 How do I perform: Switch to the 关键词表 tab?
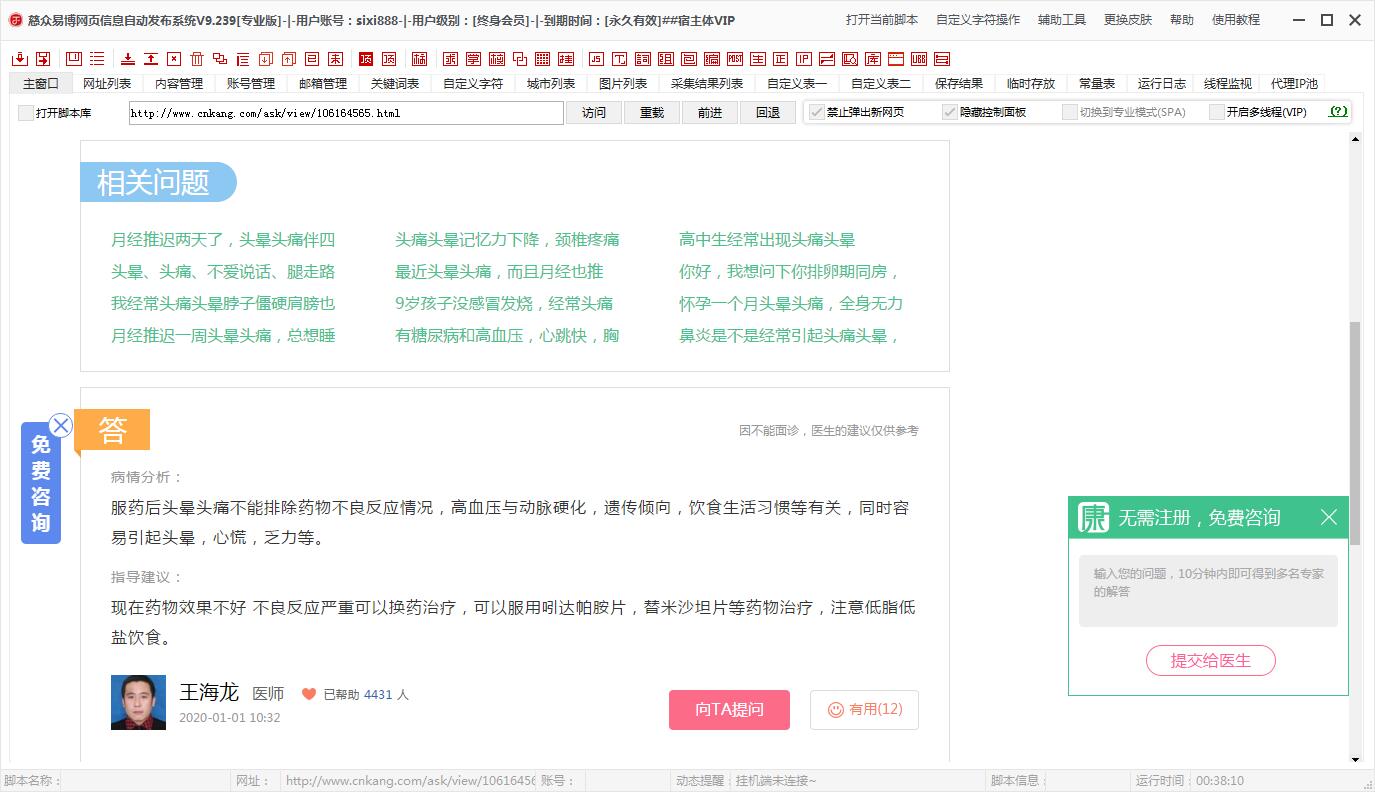395,84
